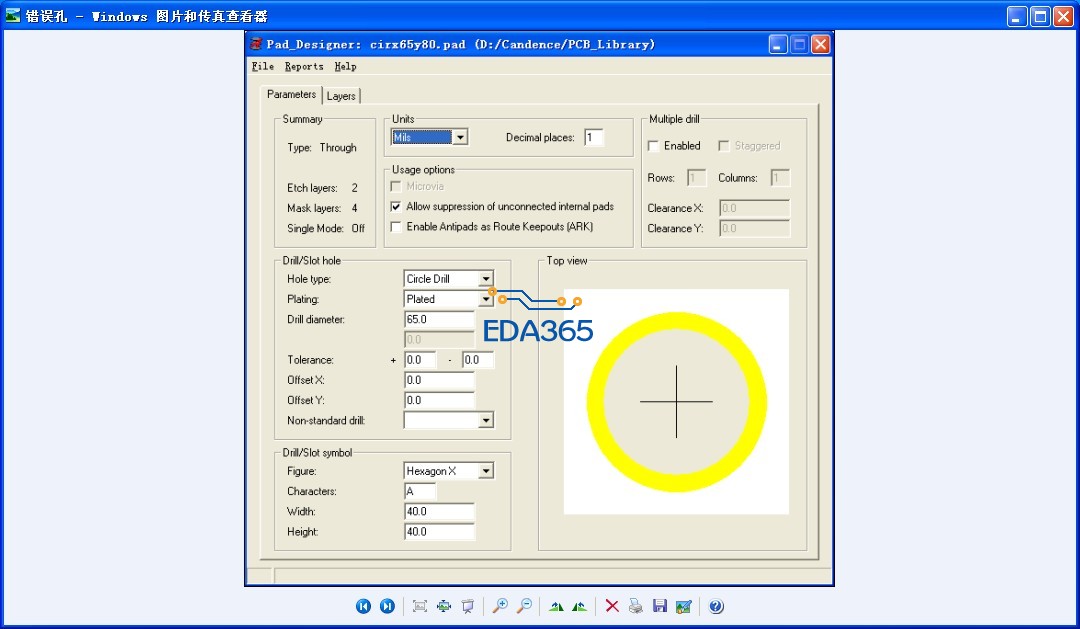Expand the Non-standard drill dropdown
The width and height of the screenshot is (1080, 629).
[486, 420]
